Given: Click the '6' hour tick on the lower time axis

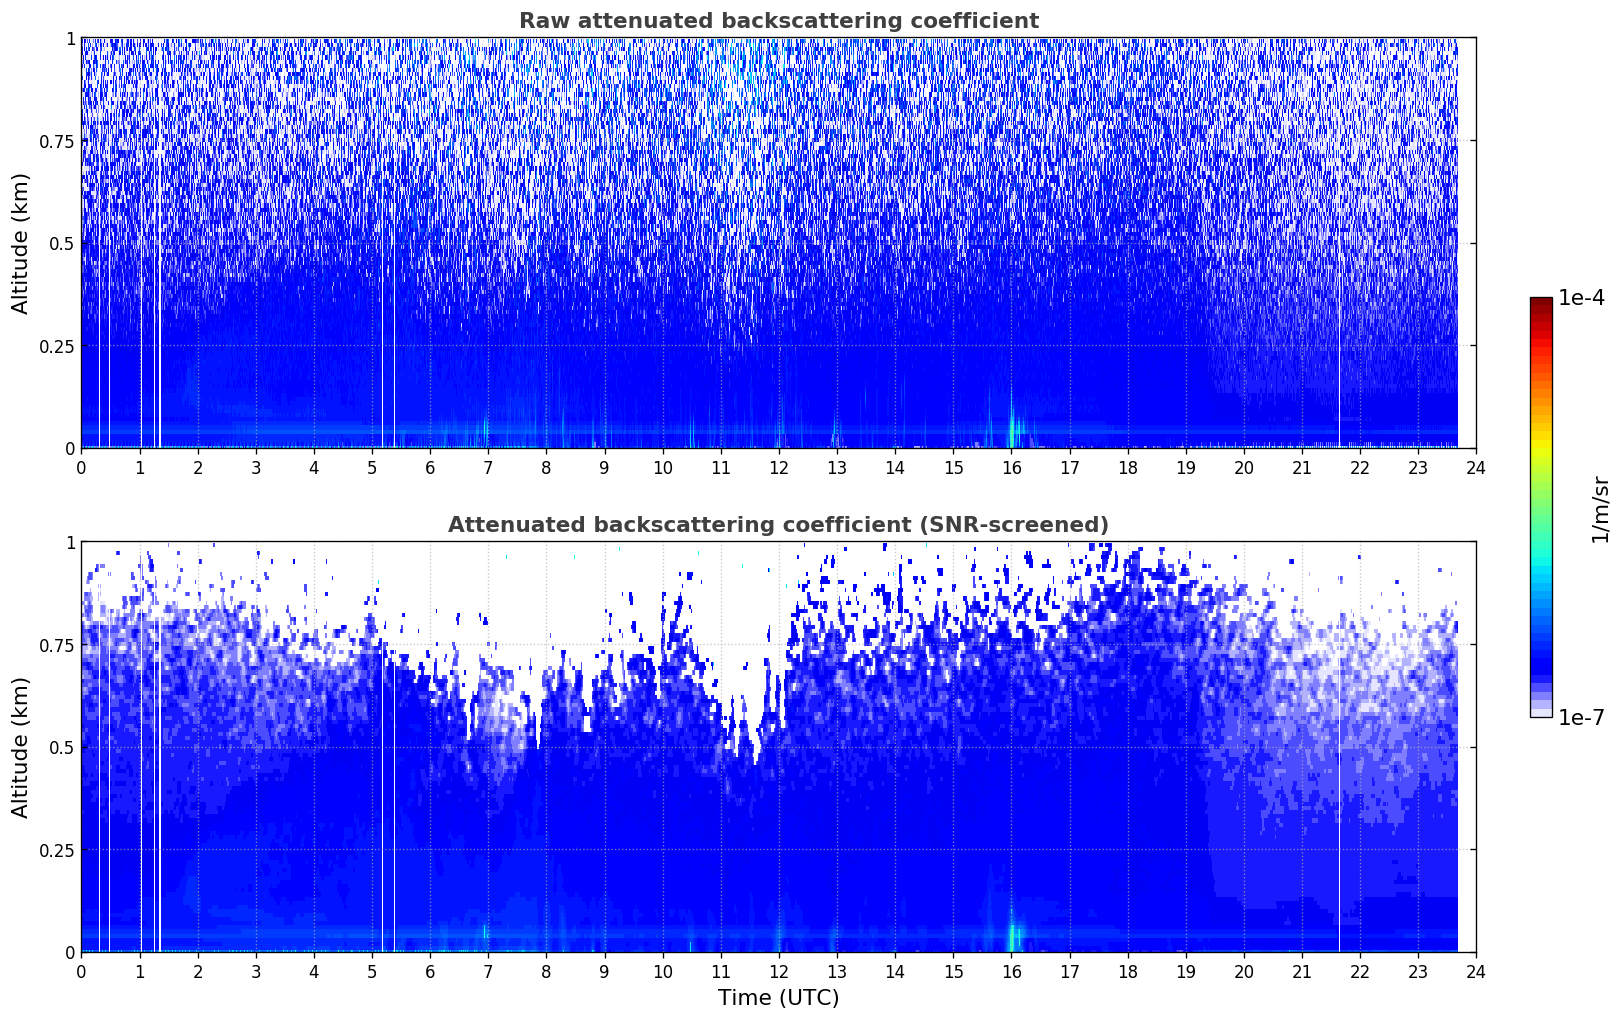Looking at the screenshot, I should click(430, 971).
